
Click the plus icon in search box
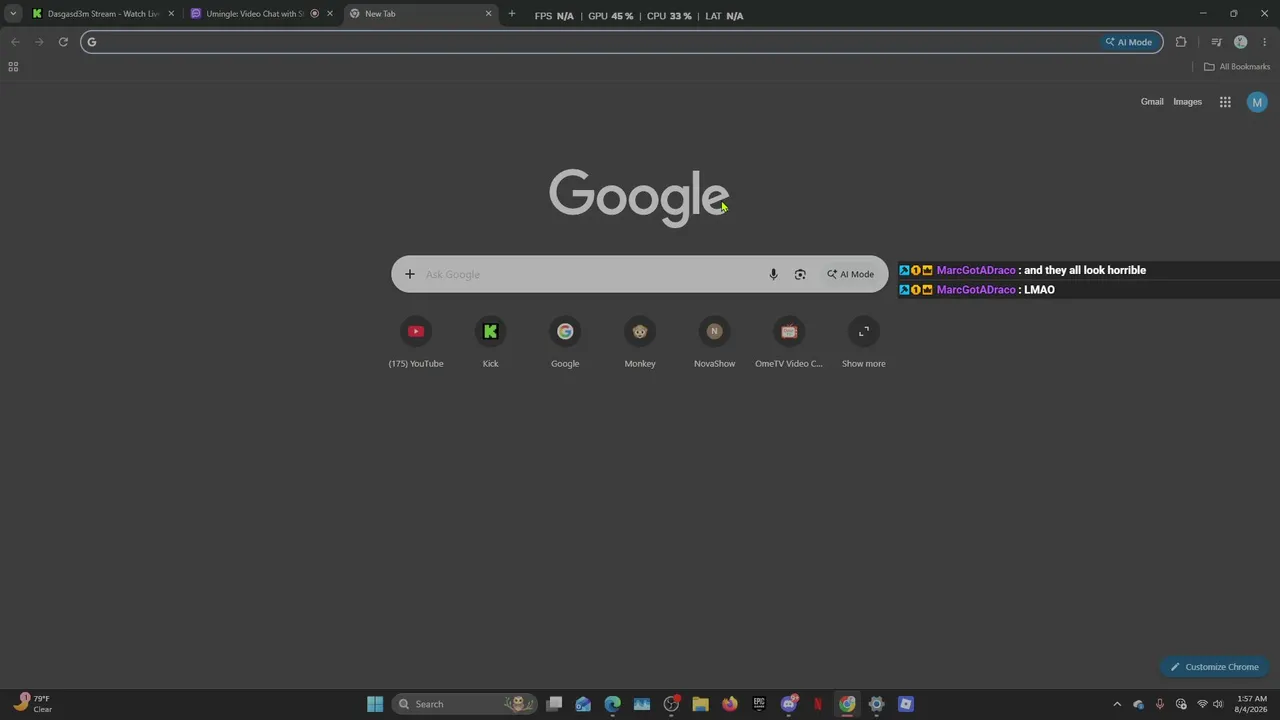[409, 274]
